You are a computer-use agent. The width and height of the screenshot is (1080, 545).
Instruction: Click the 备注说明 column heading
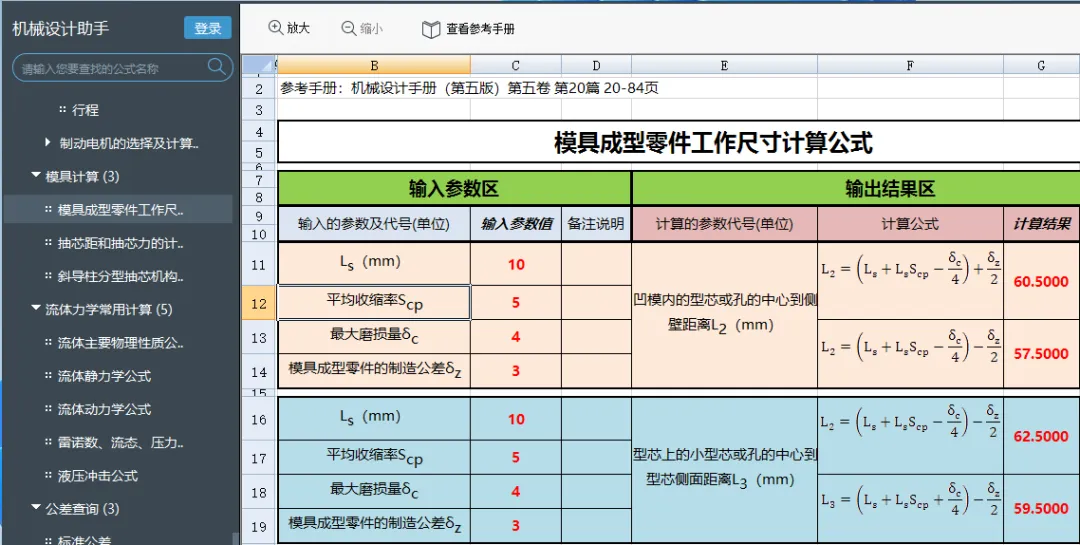point(596,224)
